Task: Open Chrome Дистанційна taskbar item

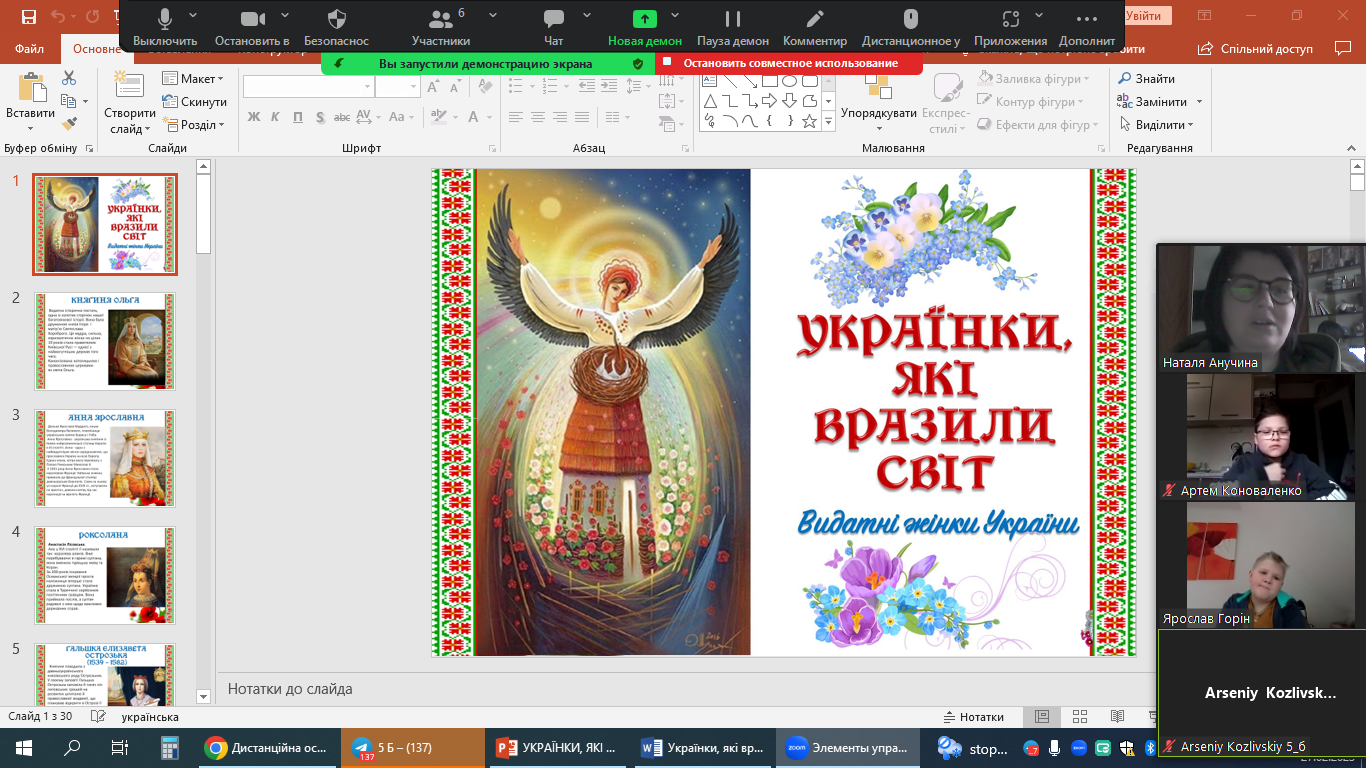Action: pos(267,748)
